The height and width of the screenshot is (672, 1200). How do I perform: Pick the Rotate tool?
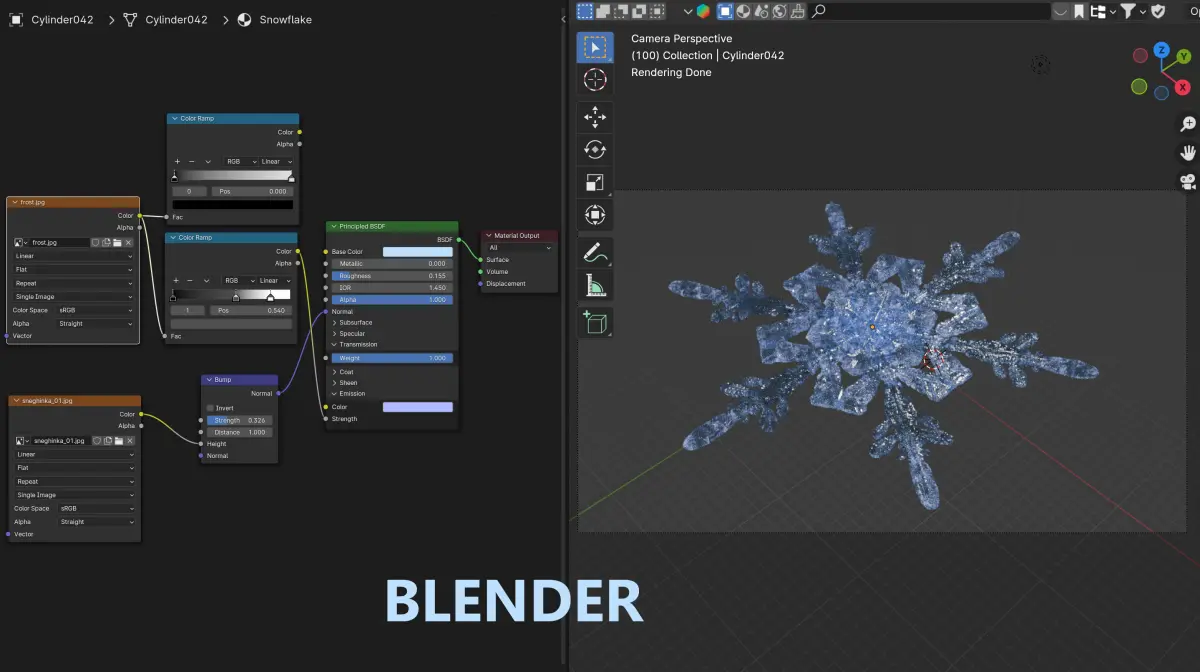595,149
